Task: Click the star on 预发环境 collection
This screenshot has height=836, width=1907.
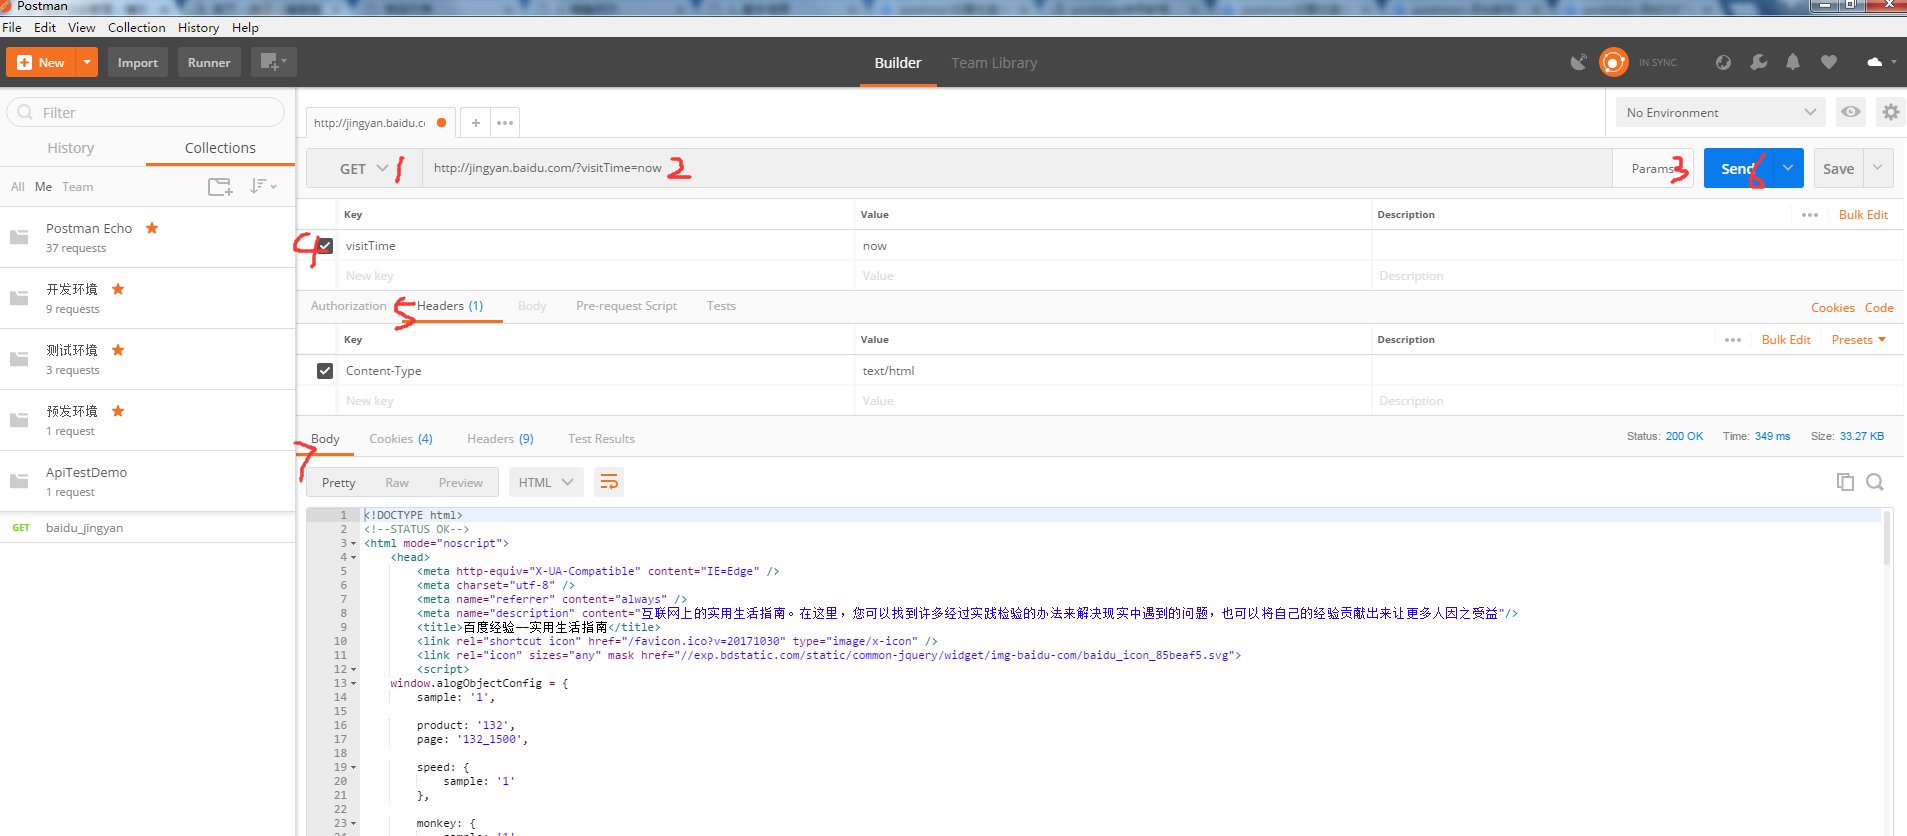Action: [118, 411]
